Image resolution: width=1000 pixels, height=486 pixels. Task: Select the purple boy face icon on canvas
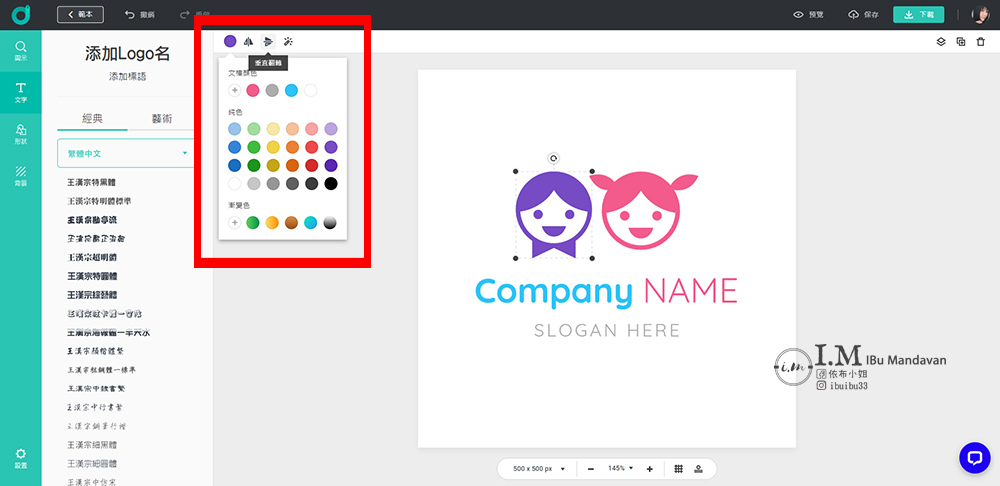[554, 214]
